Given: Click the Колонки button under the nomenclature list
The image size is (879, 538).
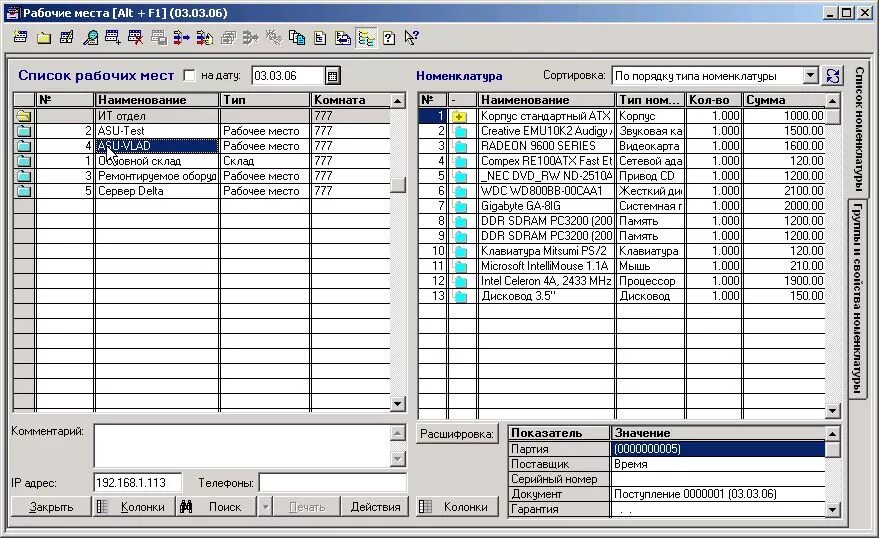Looking at the screenshot, I should [457, 507].
